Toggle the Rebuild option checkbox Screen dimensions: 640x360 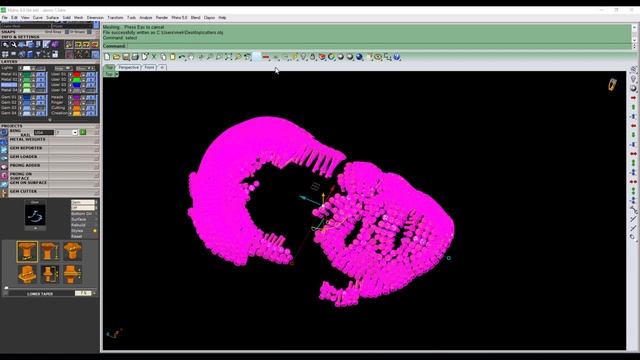click(96, 225)
